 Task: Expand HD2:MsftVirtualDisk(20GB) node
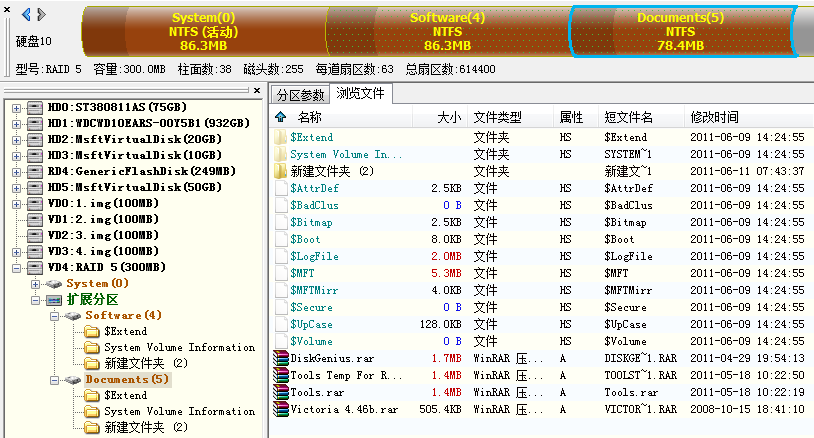17,140
